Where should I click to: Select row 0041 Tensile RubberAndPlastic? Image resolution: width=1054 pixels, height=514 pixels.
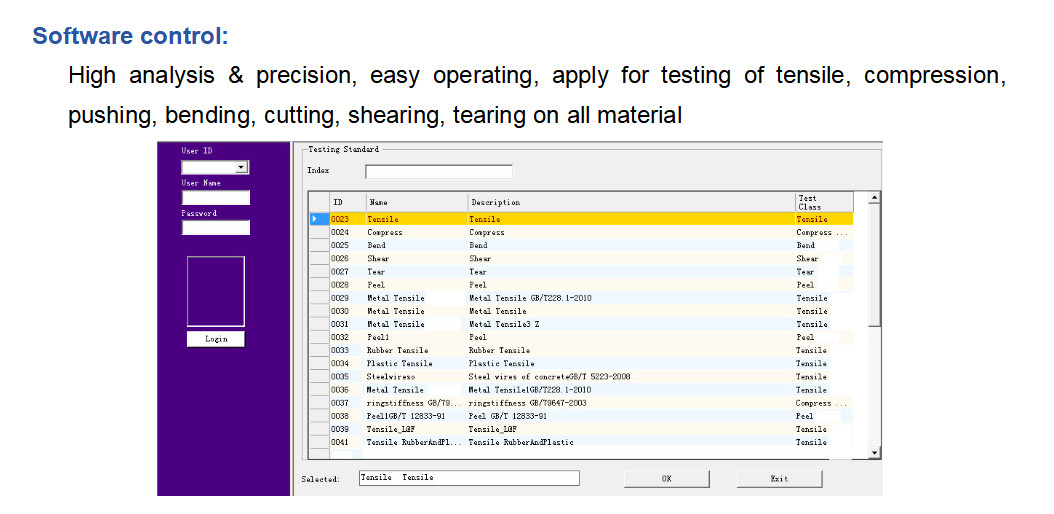pyautogui.click(x=581, y=442)
